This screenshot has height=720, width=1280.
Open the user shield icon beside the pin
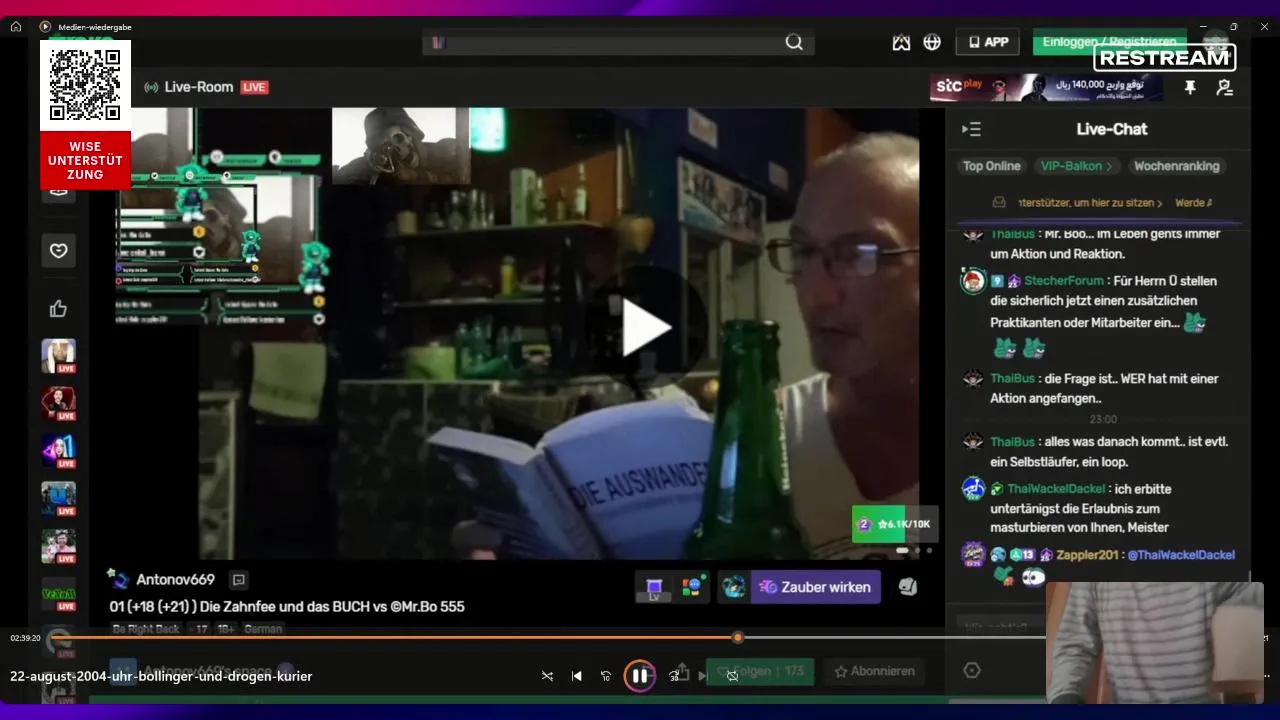point(1224,88)
